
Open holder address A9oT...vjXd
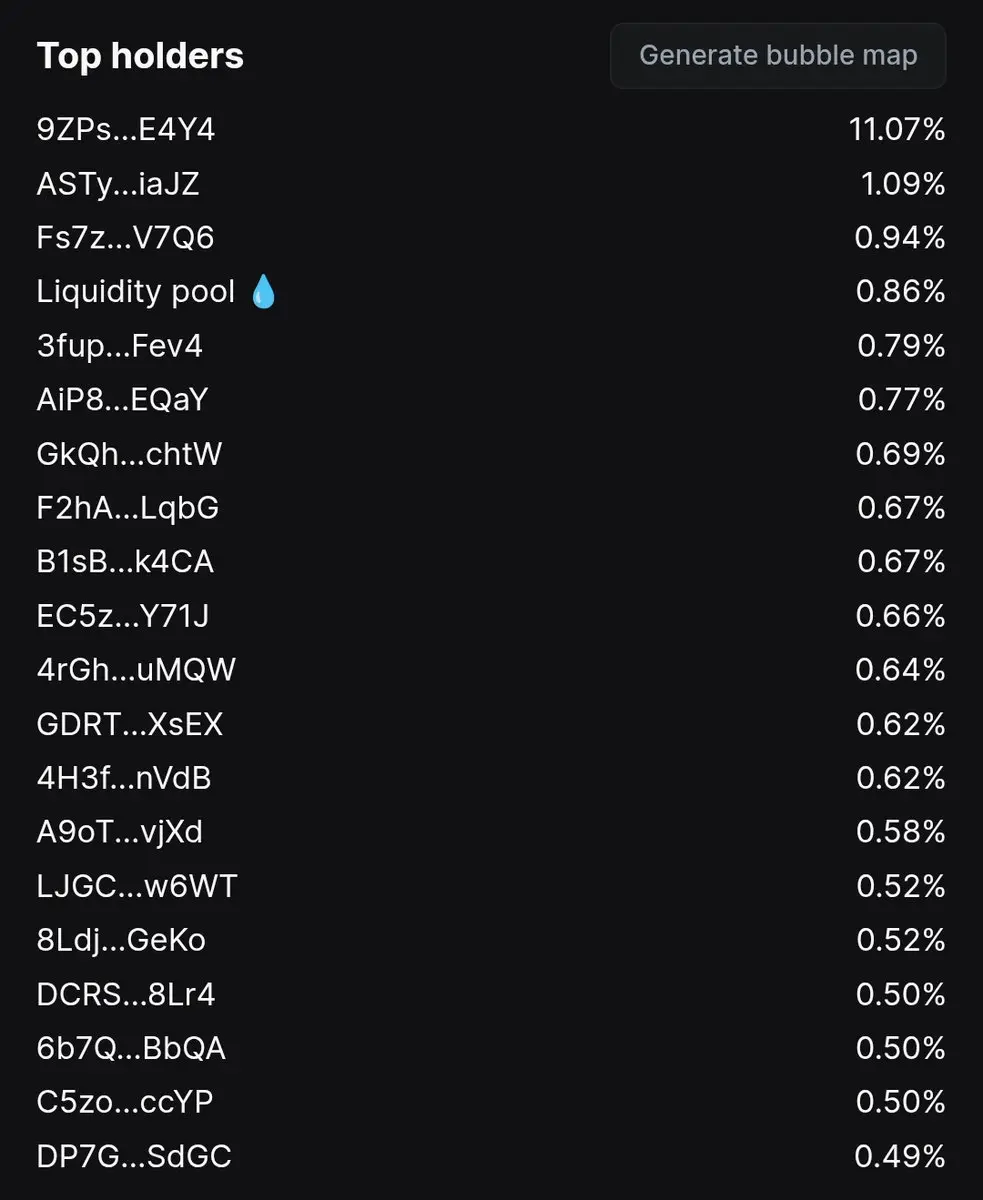click(x=120, y=832)
